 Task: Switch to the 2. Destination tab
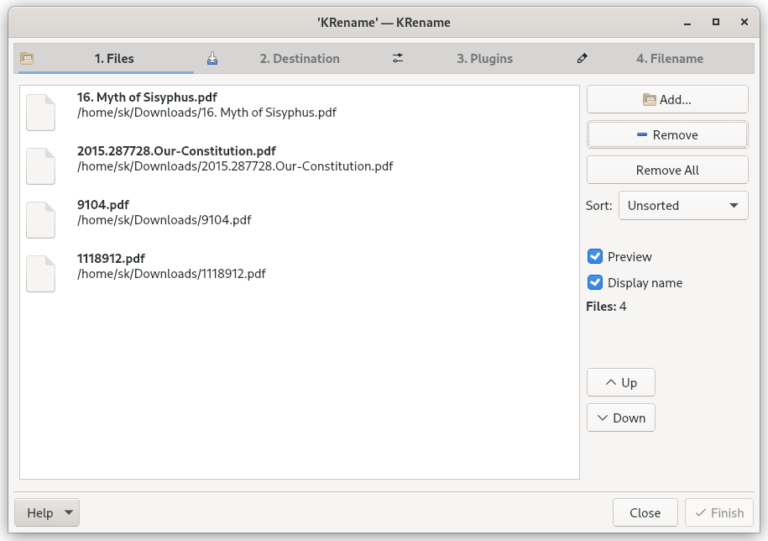[299, 59]
